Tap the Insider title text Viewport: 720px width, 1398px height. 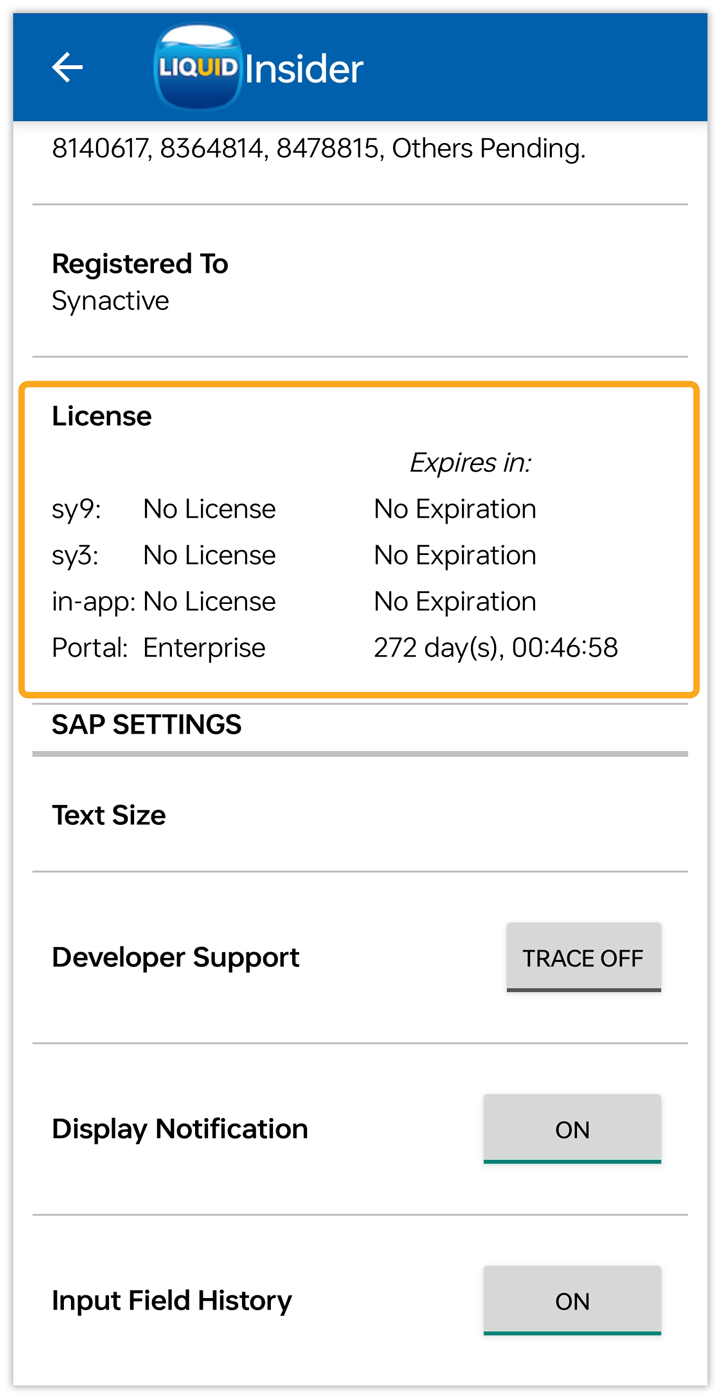point(304,69)
